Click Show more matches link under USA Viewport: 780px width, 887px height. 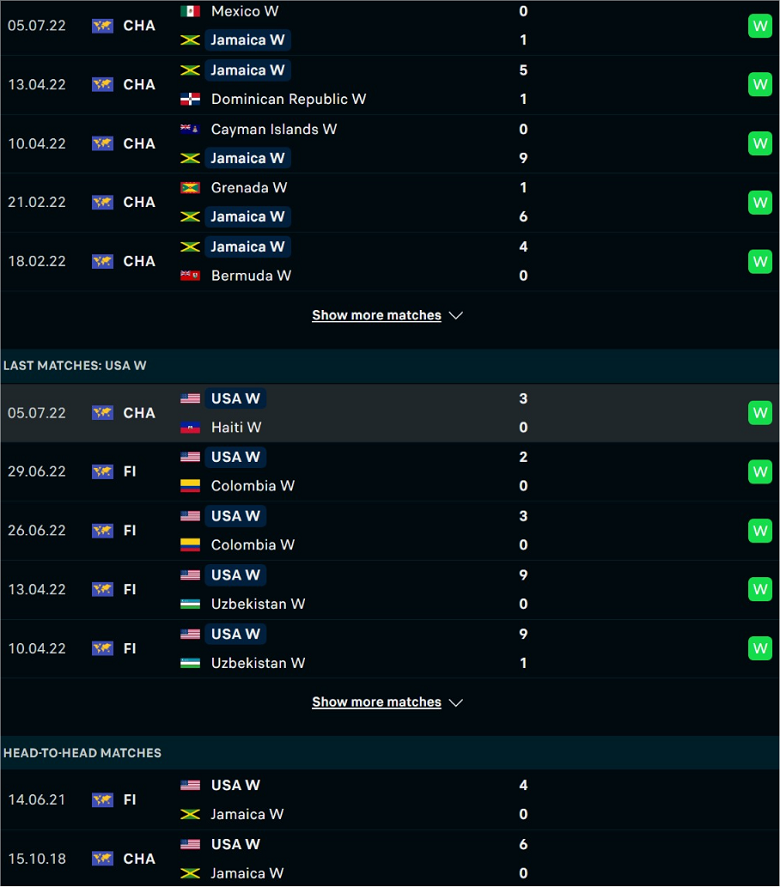click(x=377, y=702)
